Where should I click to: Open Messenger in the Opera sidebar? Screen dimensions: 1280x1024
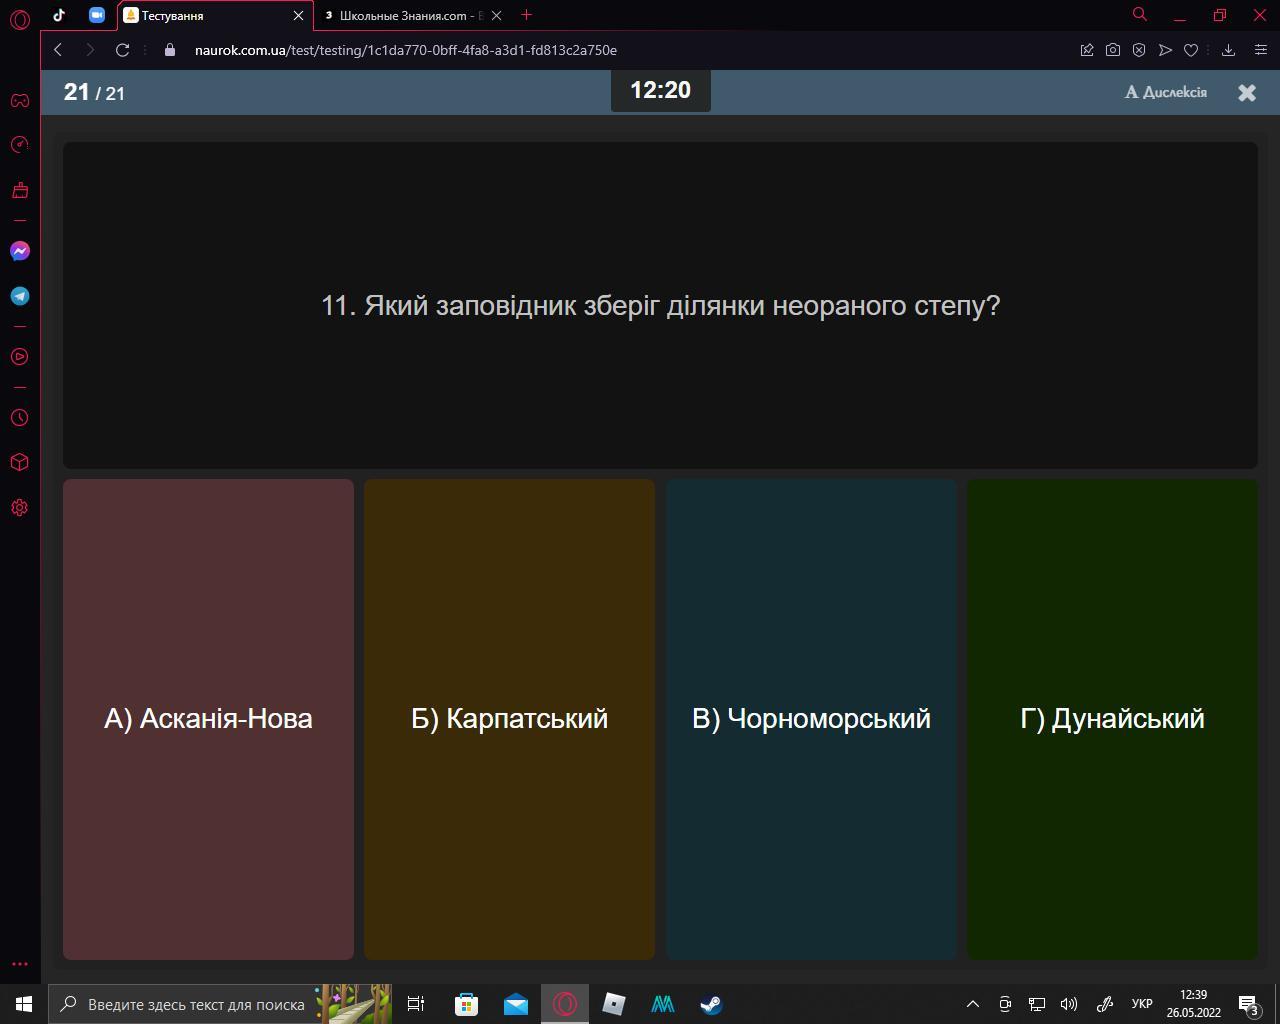(20, 251)
